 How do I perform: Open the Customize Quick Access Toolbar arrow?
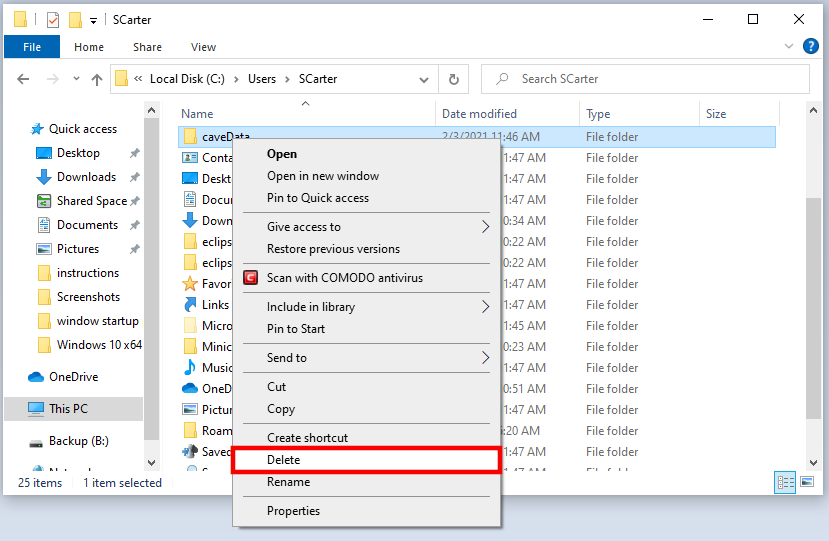pyautogui.click(x=93, y=21)
